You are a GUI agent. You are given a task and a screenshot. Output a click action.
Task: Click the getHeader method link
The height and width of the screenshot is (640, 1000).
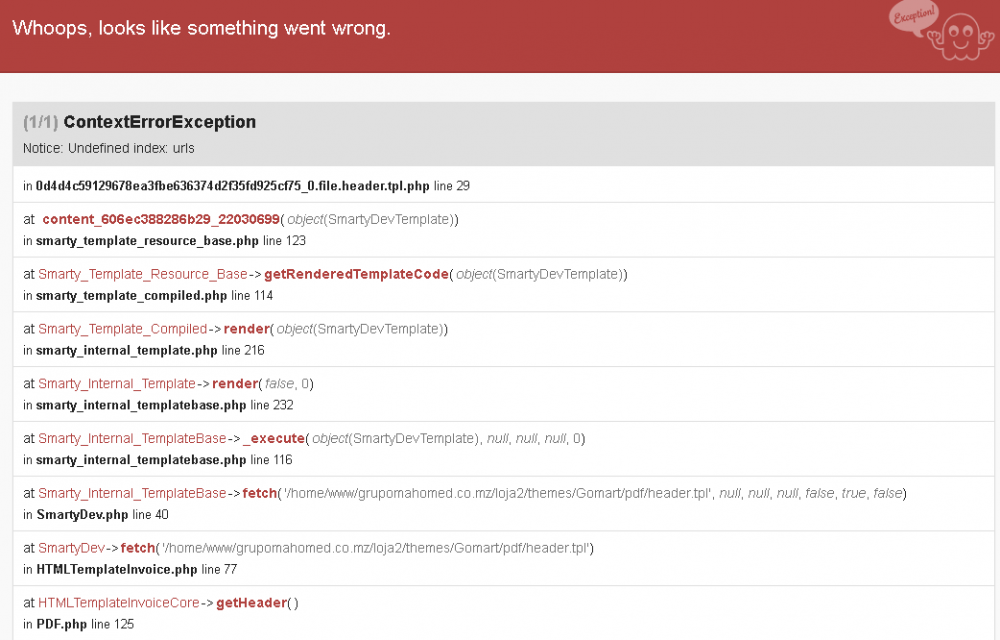coord(252,602)
